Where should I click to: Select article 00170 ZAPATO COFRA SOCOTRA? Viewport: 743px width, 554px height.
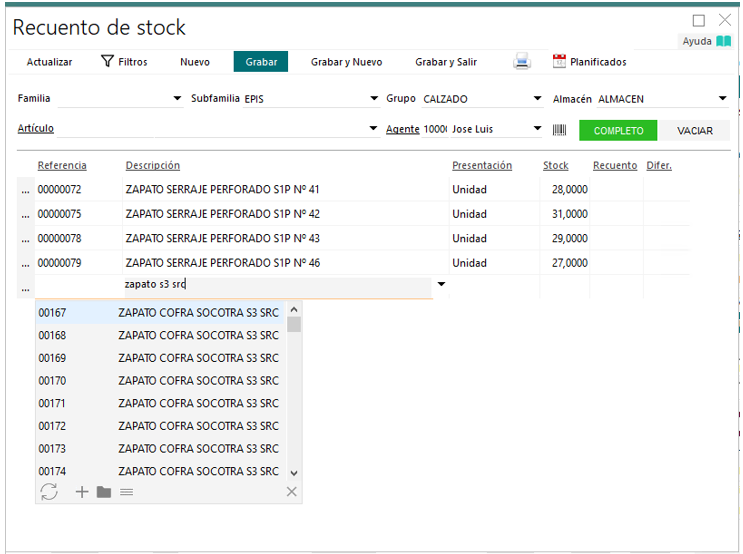[160, 381]
